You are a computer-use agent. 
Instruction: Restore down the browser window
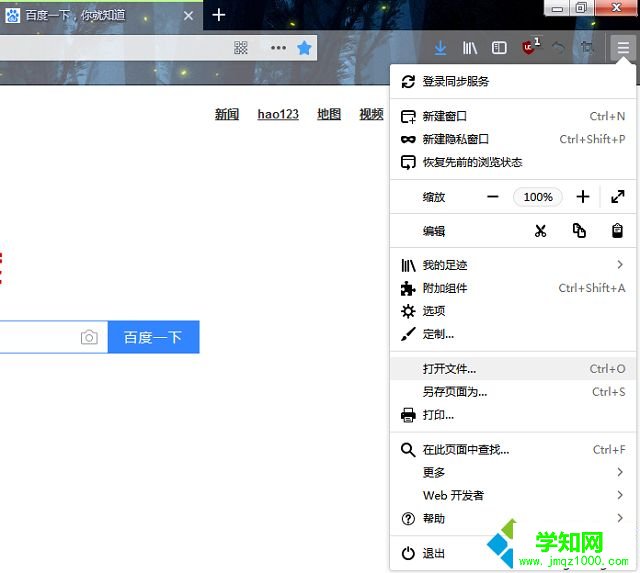[581, 8]
